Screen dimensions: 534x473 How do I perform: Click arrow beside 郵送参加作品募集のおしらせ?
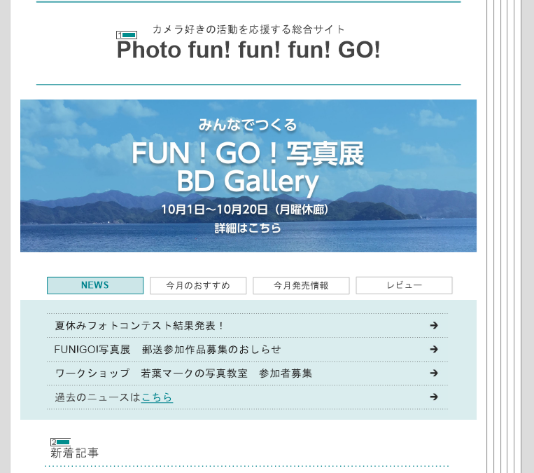coord(434,349)
